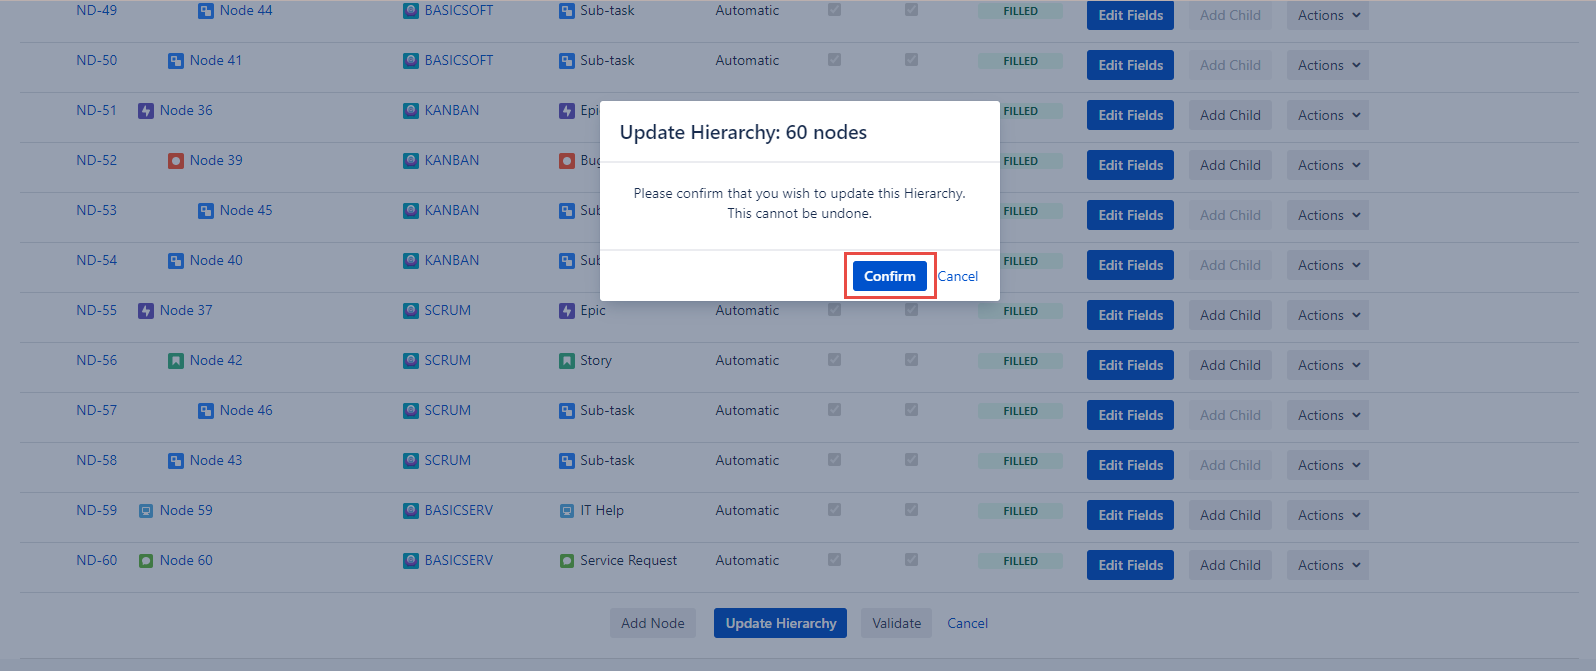Image resolution: width=1596 pixels, height=671 pixels.
Task: Click the BASICSOFT project icon in ND-50 row
Action: coord(411,61)
